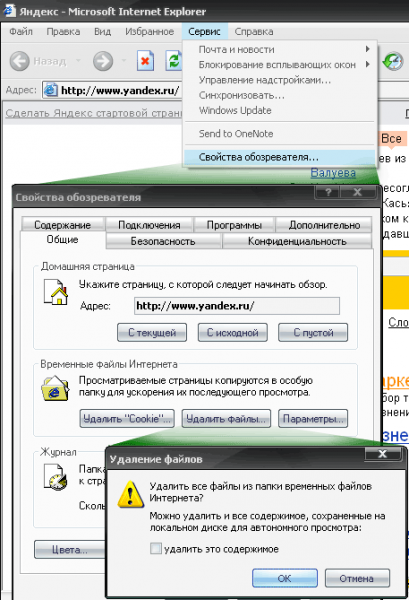Switch to the Безопасность tab
Image resolution: width=409 pixels, height=600 pixels.
click(163, 241)
